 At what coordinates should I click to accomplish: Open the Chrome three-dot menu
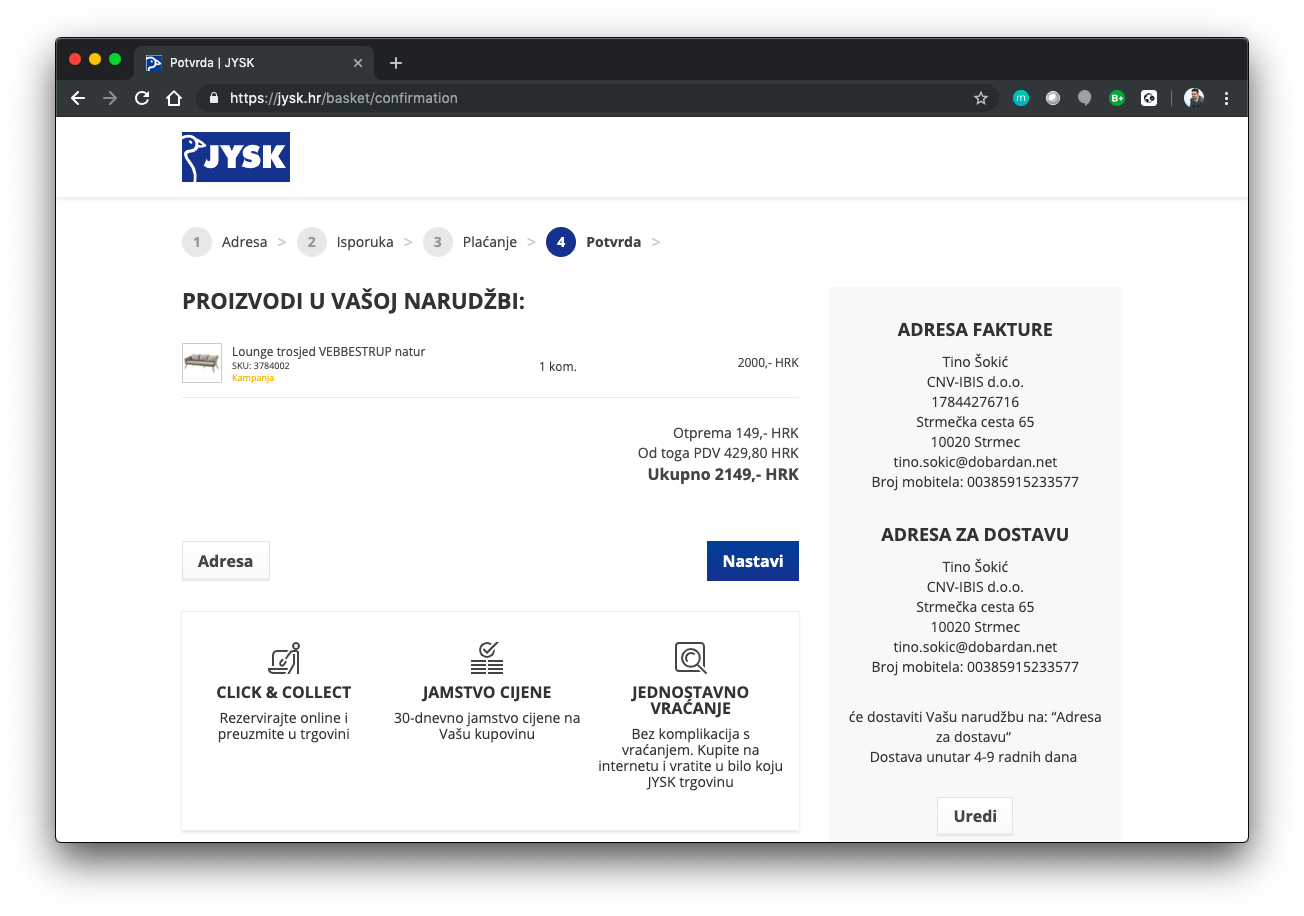[1227, 98]
